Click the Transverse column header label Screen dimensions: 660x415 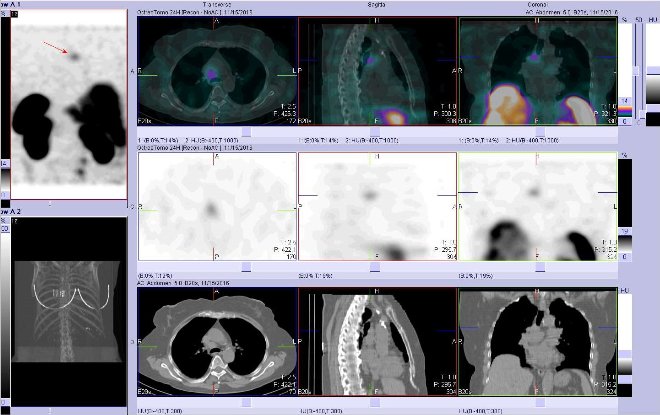pyautogui.click(x=217, y=5)
